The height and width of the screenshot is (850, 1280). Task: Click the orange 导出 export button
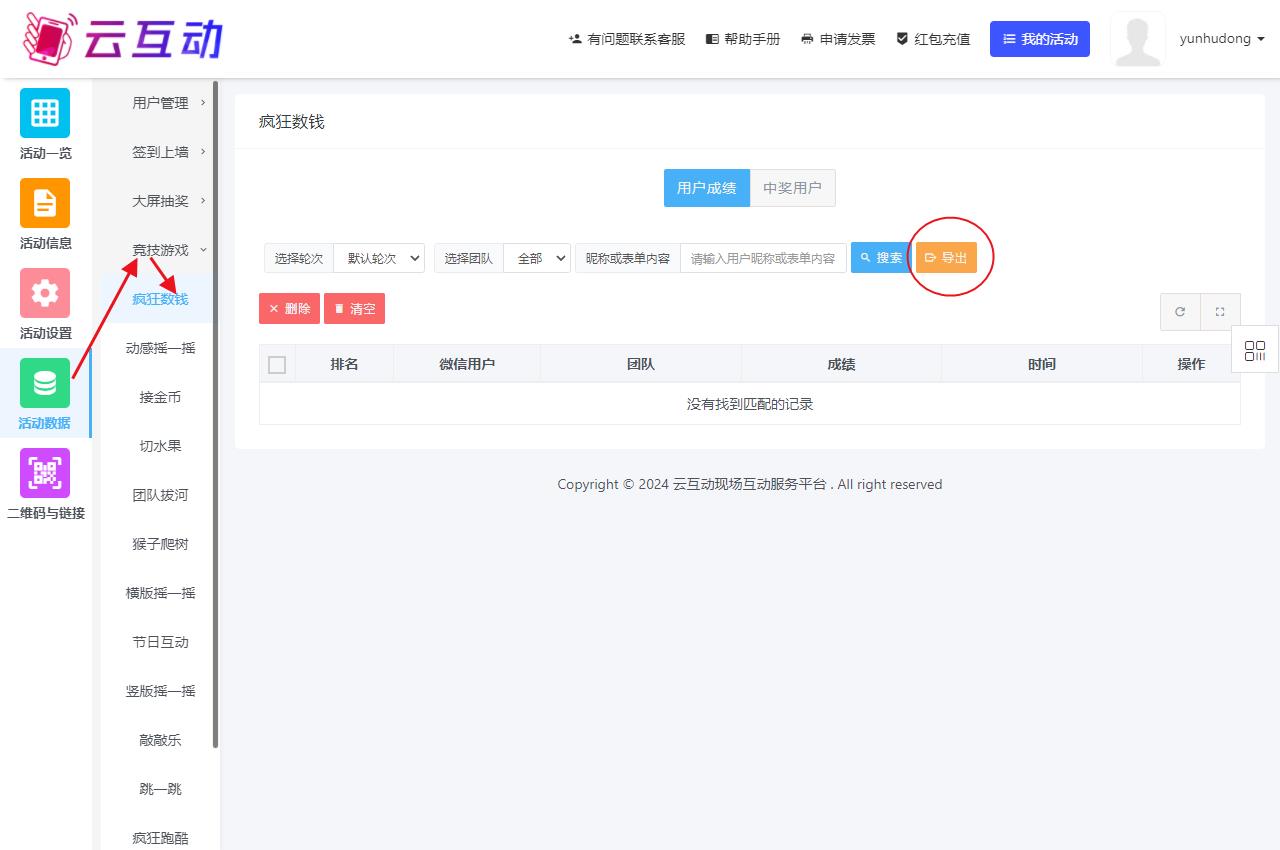coord(946,258)
